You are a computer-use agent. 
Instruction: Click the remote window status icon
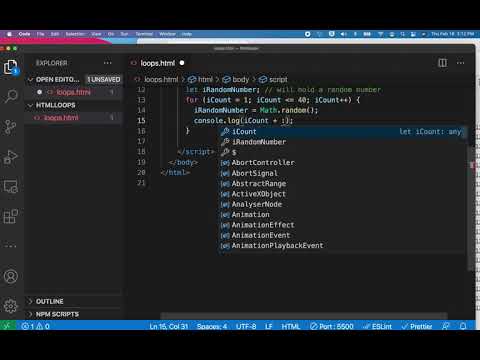(7, 326)
